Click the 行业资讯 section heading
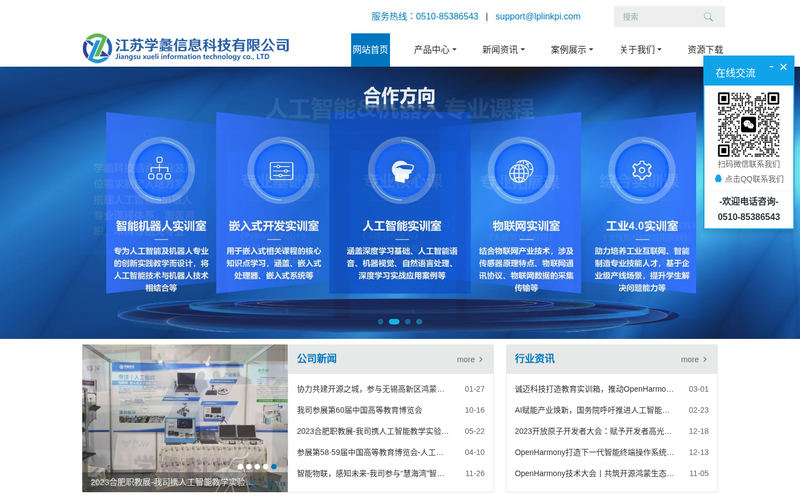800x500 pixels. [x=534, y=359]
